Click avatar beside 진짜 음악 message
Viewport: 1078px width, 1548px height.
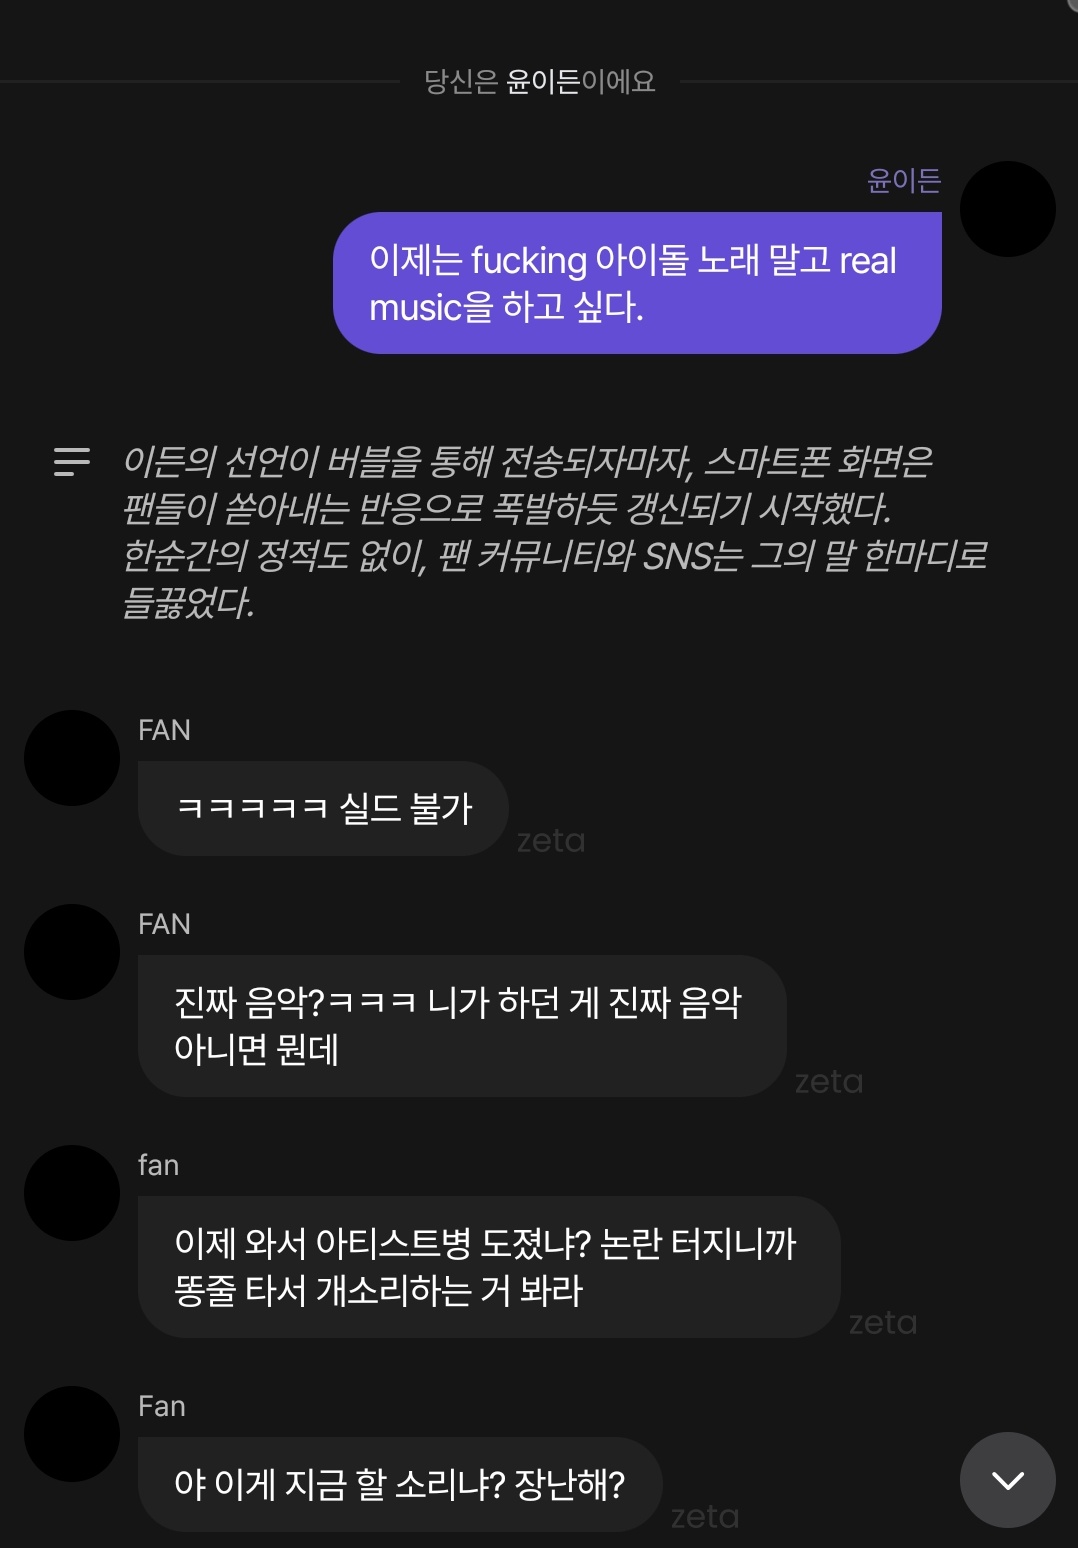72,952
